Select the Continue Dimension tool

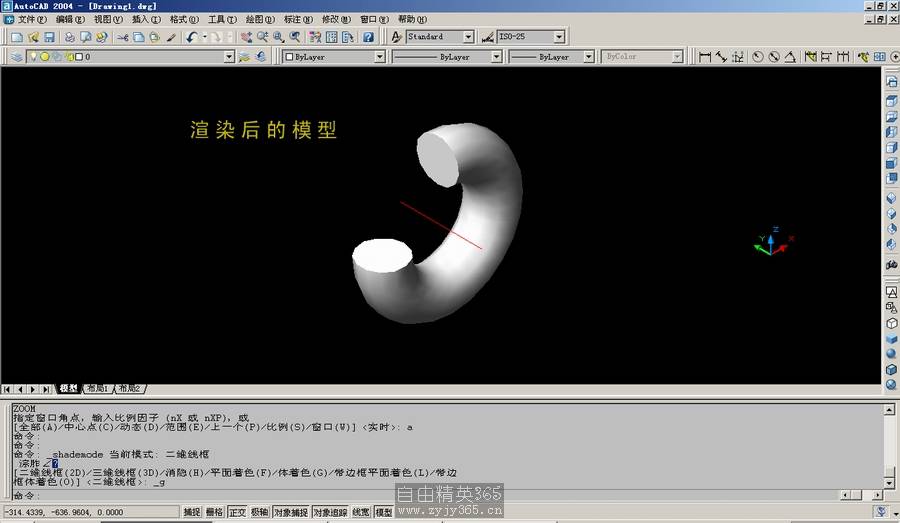click(843, 56)
